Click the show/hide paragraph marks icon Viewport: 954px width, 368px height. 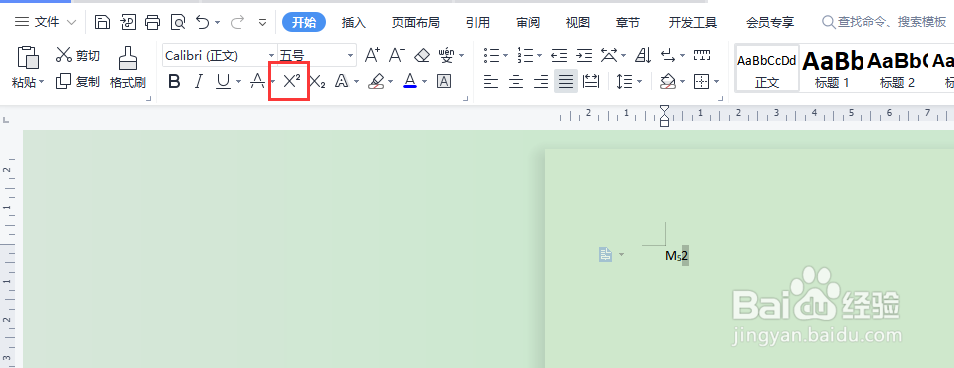[668, 55]
